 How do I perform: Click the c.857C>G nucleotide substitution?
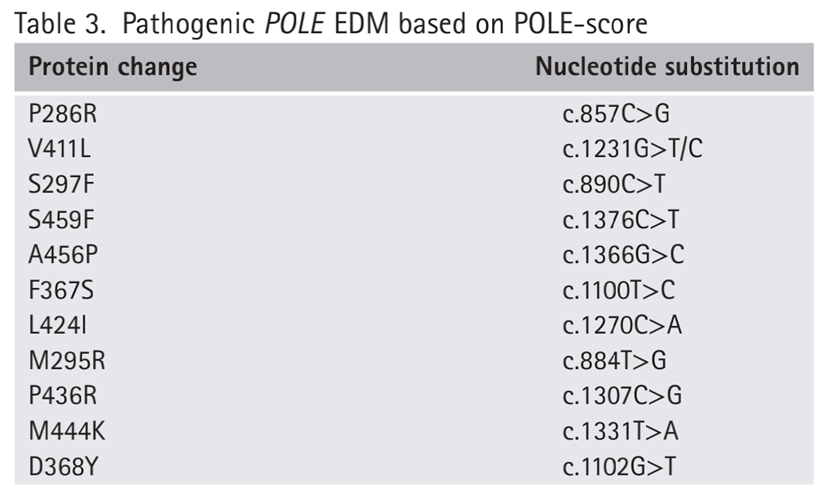[x=616, y=114]
